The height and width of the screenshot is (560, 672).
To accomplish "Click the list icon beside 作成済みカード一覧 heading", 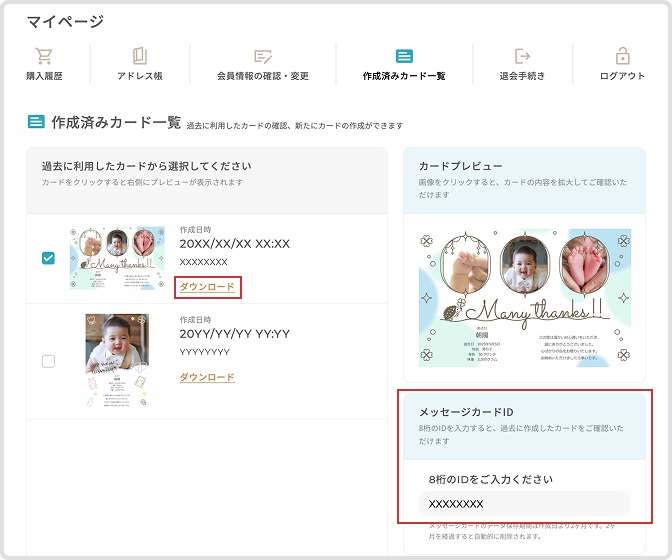I will (36, 122).
